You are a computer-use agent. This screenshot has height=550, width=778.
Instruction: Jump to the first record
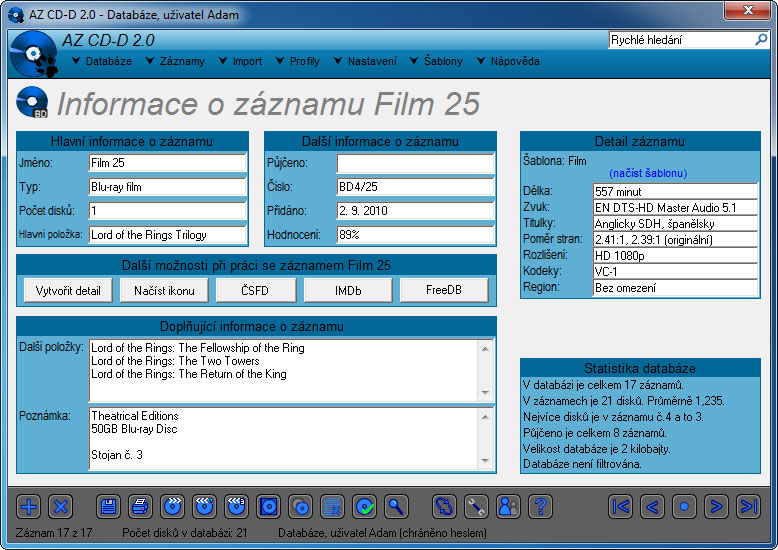(621, 506)
